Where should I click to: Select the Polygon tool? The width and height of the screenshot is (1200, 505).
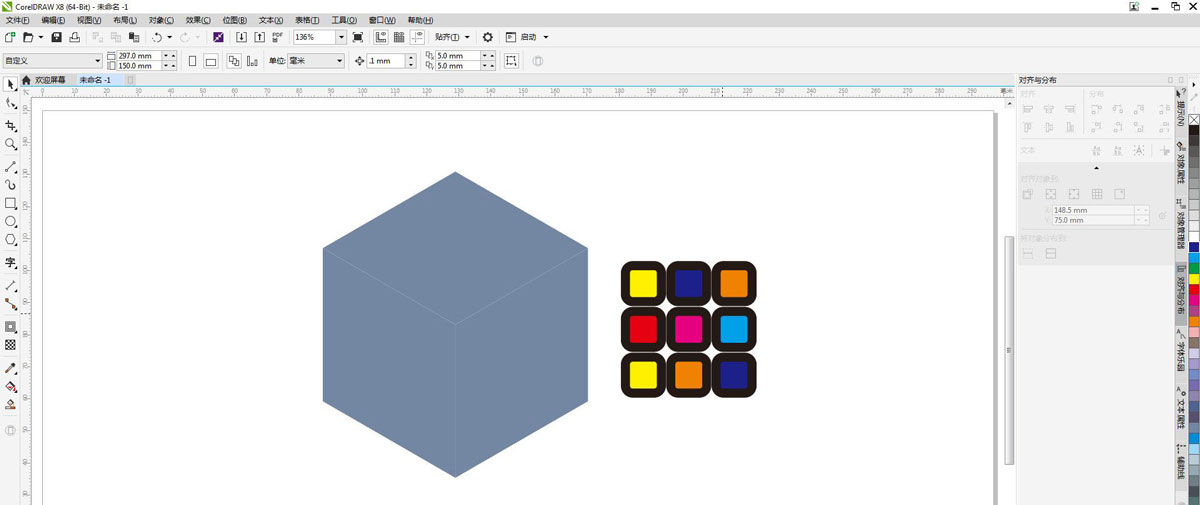coord(11,240)
